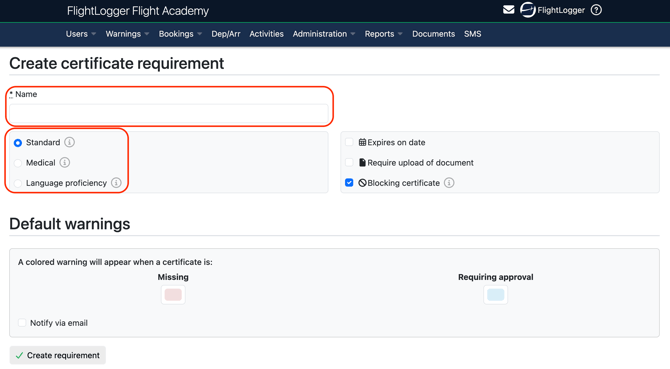Uncheck the Blocking certificate checkbox
670x369 pixels.
click(349, 183)
